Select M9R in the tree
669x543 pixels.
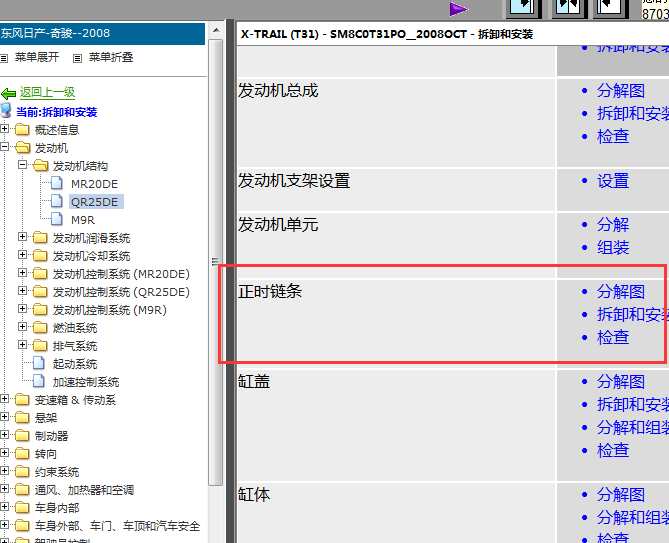tap(83, 220)
